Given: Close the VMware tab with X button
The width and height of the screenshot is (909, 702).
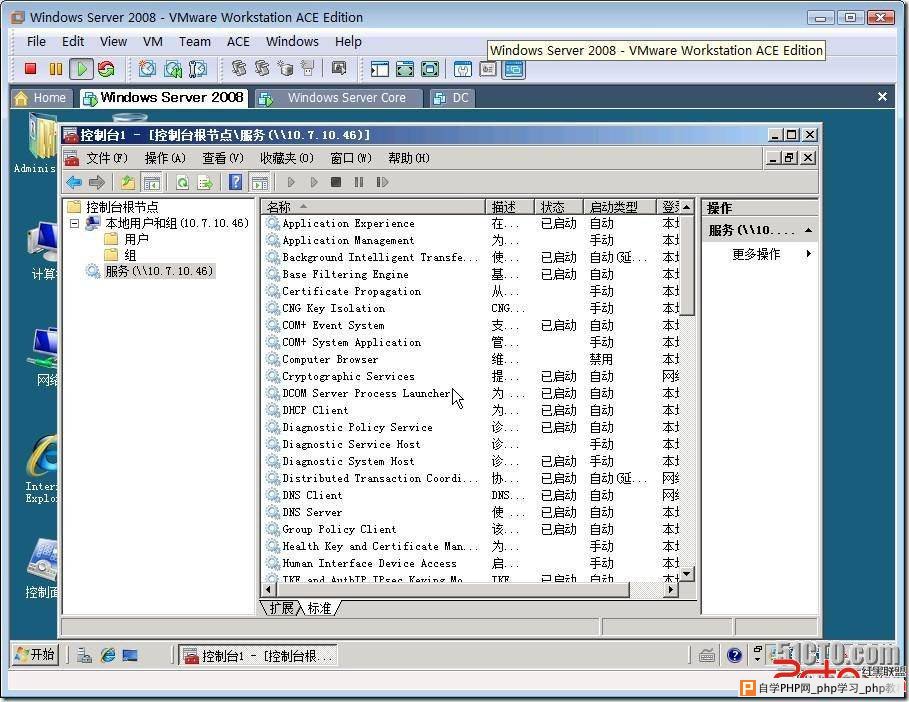Looking at the screenshot, I should 882,97.
